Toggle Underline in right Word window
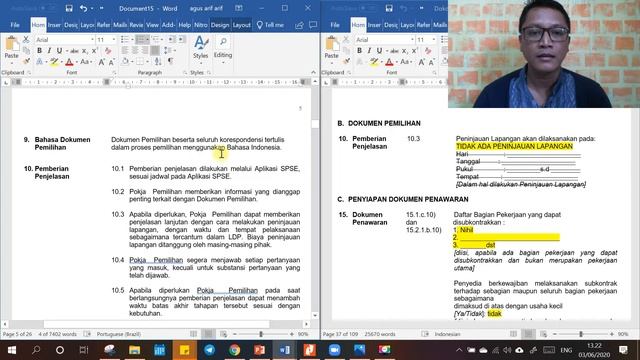Screen dimensions: 640x360 pyautogui.click(x=379, y=51)
